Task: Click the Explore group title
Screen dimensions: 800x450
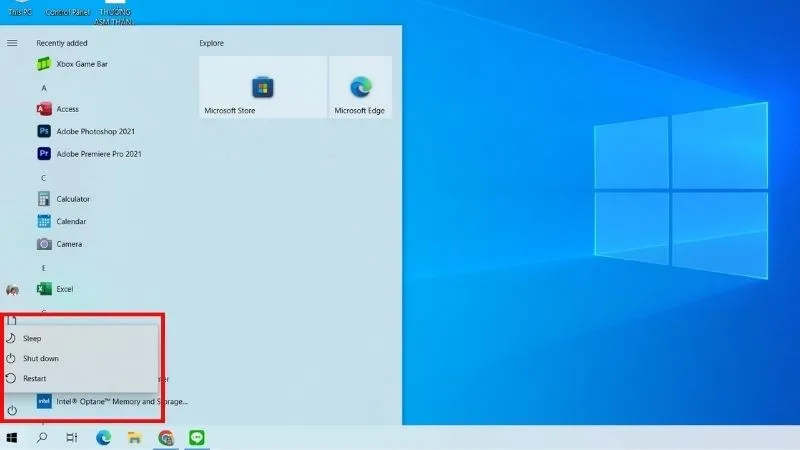Action: click(212, 43)
